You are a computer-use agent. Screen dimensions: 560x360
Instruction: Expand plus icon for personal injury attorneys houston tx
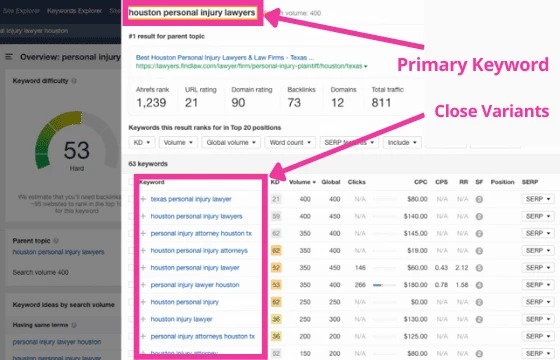pyautogui.click(x=143, y=336)
